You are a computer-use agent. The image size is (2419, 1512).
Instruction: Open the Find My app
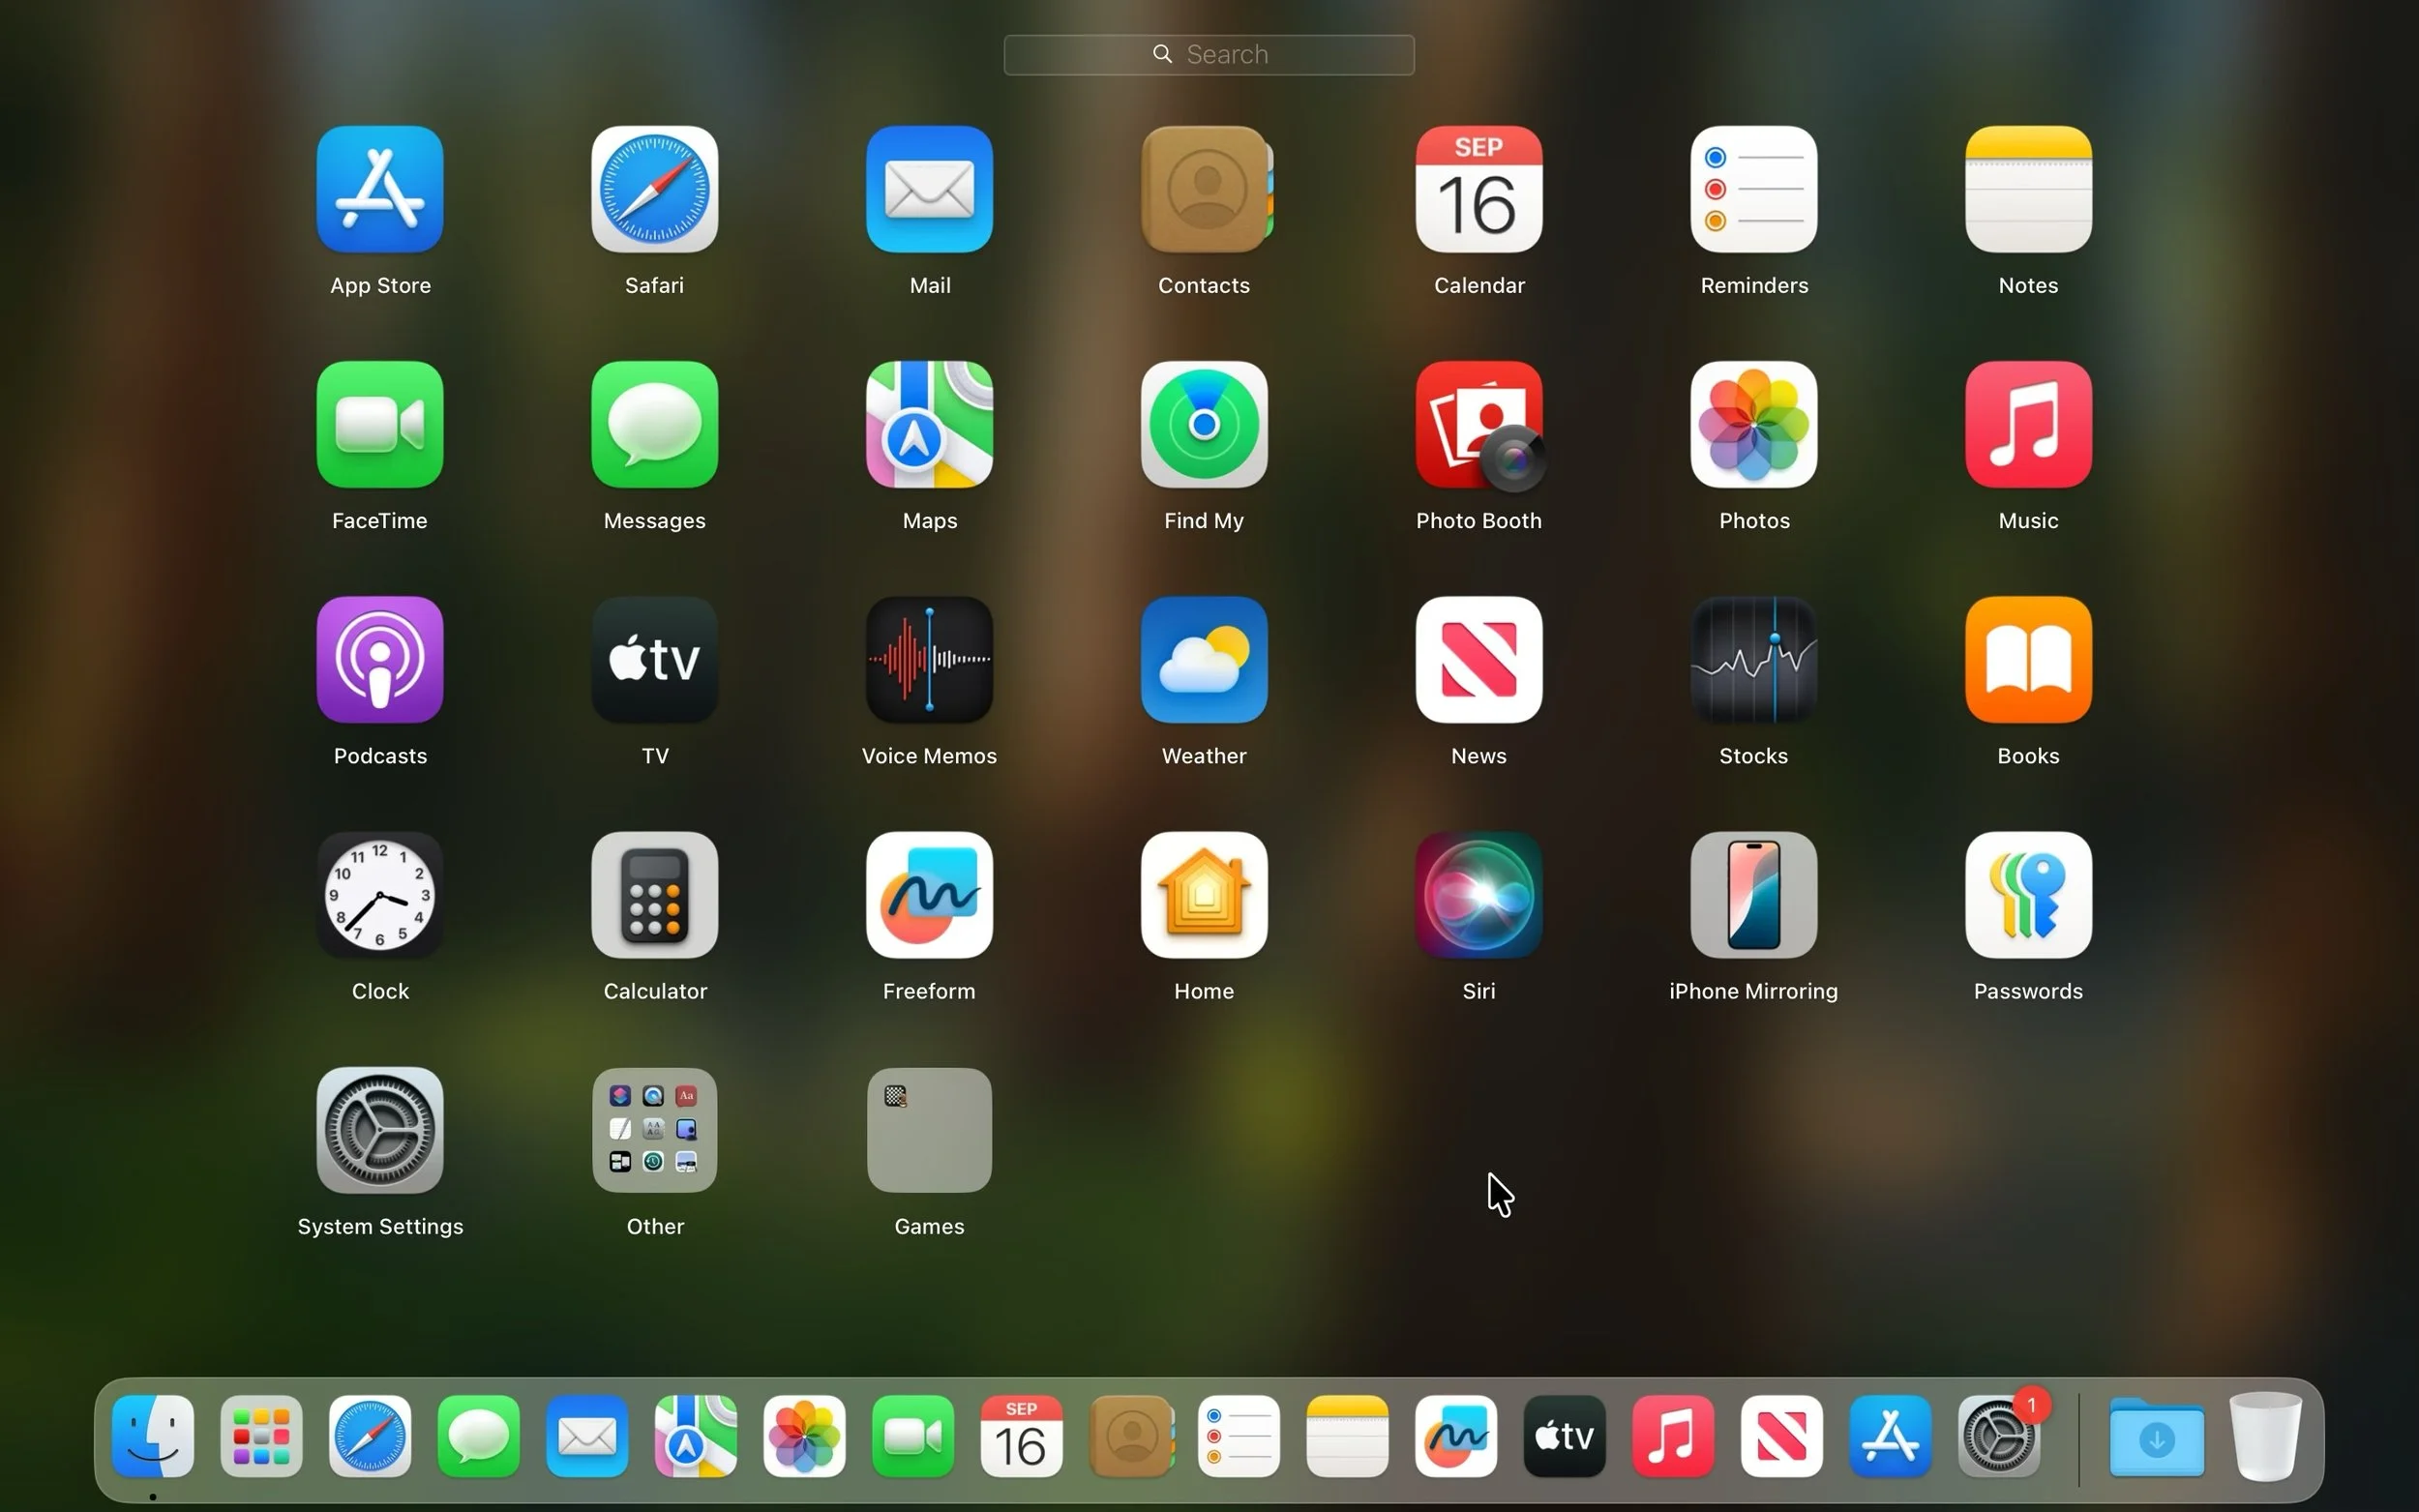[1204, 425]
